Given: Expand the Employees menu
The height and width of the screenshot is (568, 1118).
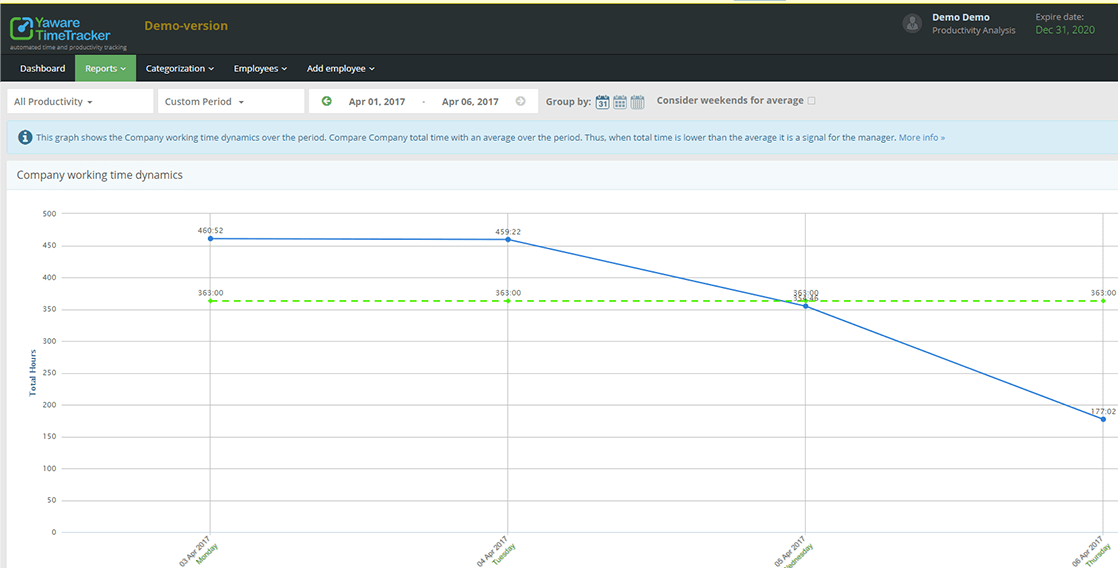Looking at the screenshot, I should click(x=260, y=68).
